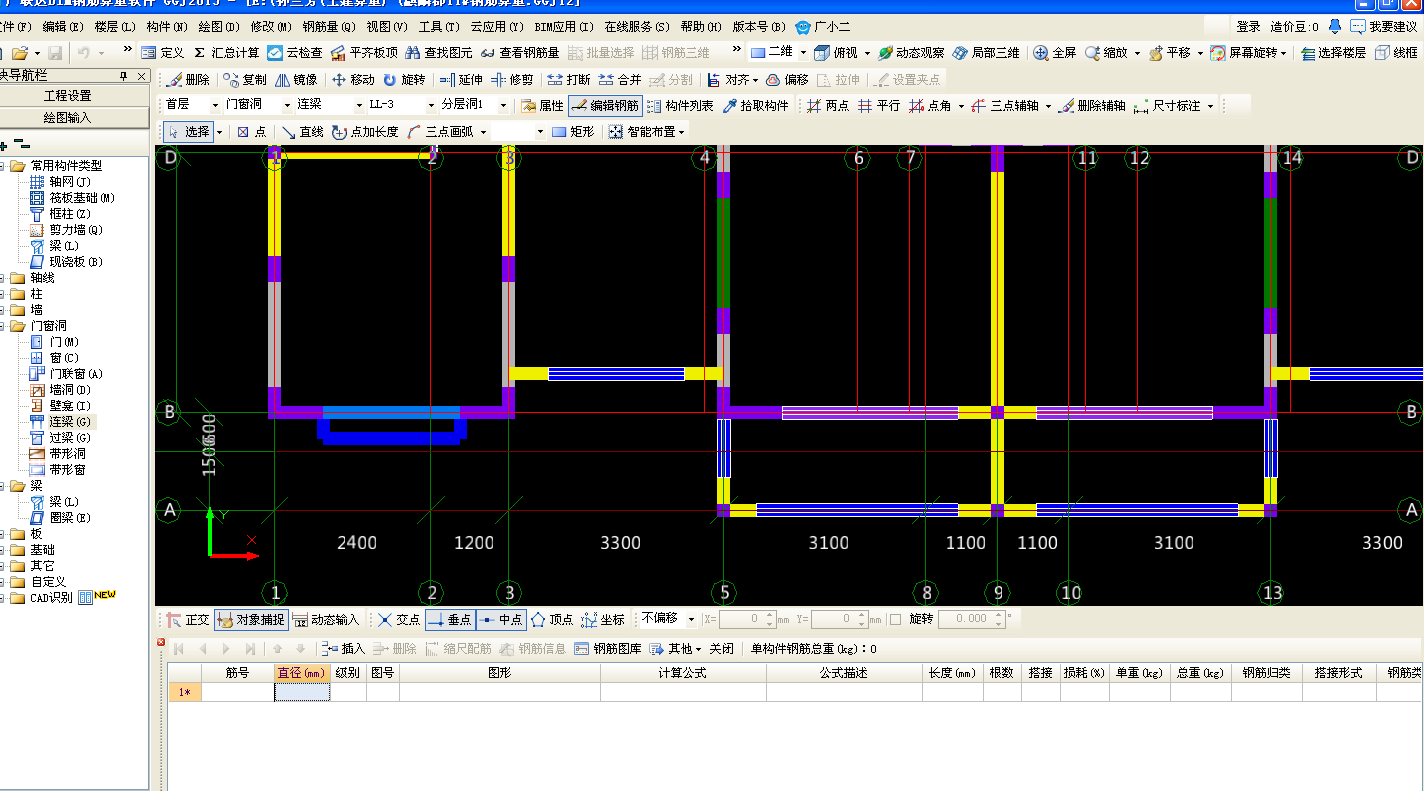Click 关闭 to close rebar editor

pos(721,648)
